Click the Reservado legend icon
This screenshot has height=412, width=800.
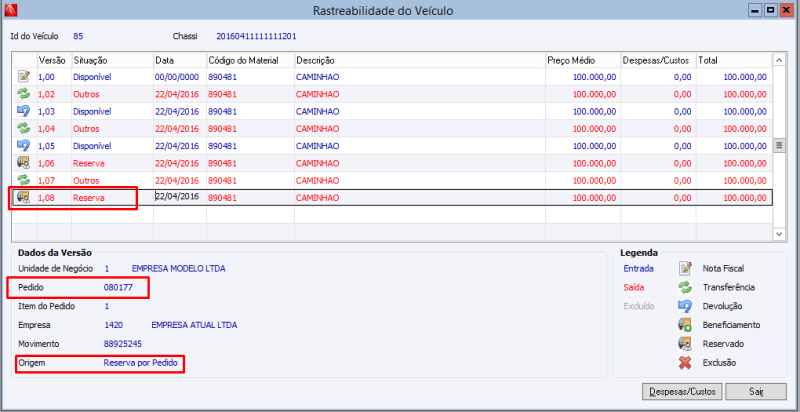pyautogui.click(x=685, y=344)
